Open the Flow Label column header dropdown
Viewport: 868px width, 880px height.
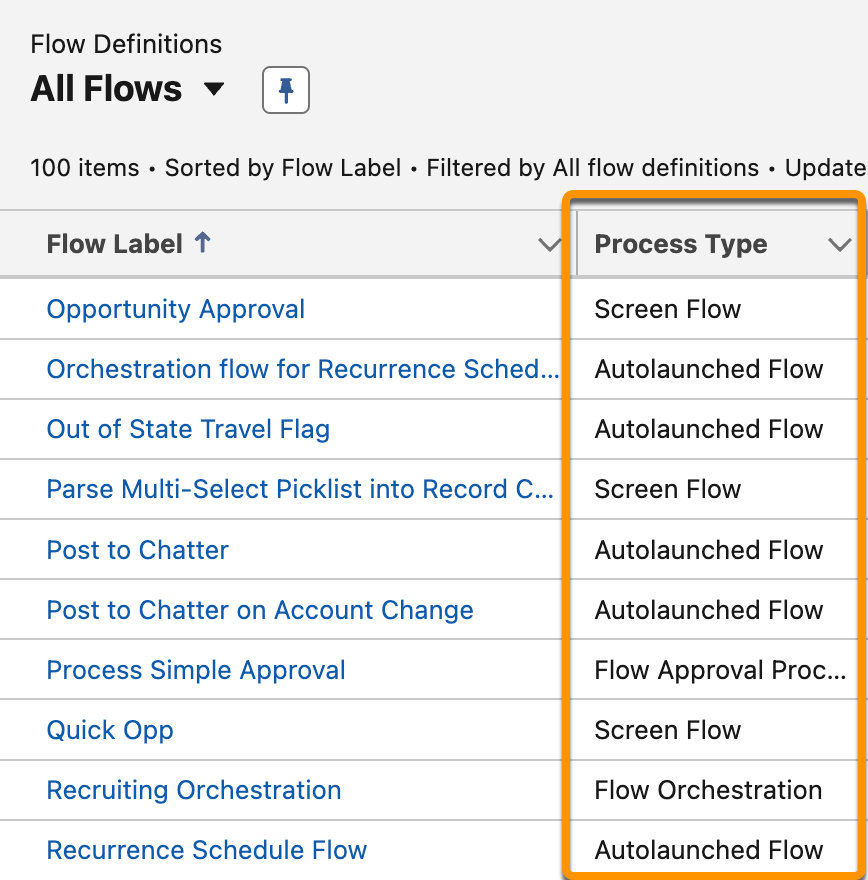click(x=548, y=243)
